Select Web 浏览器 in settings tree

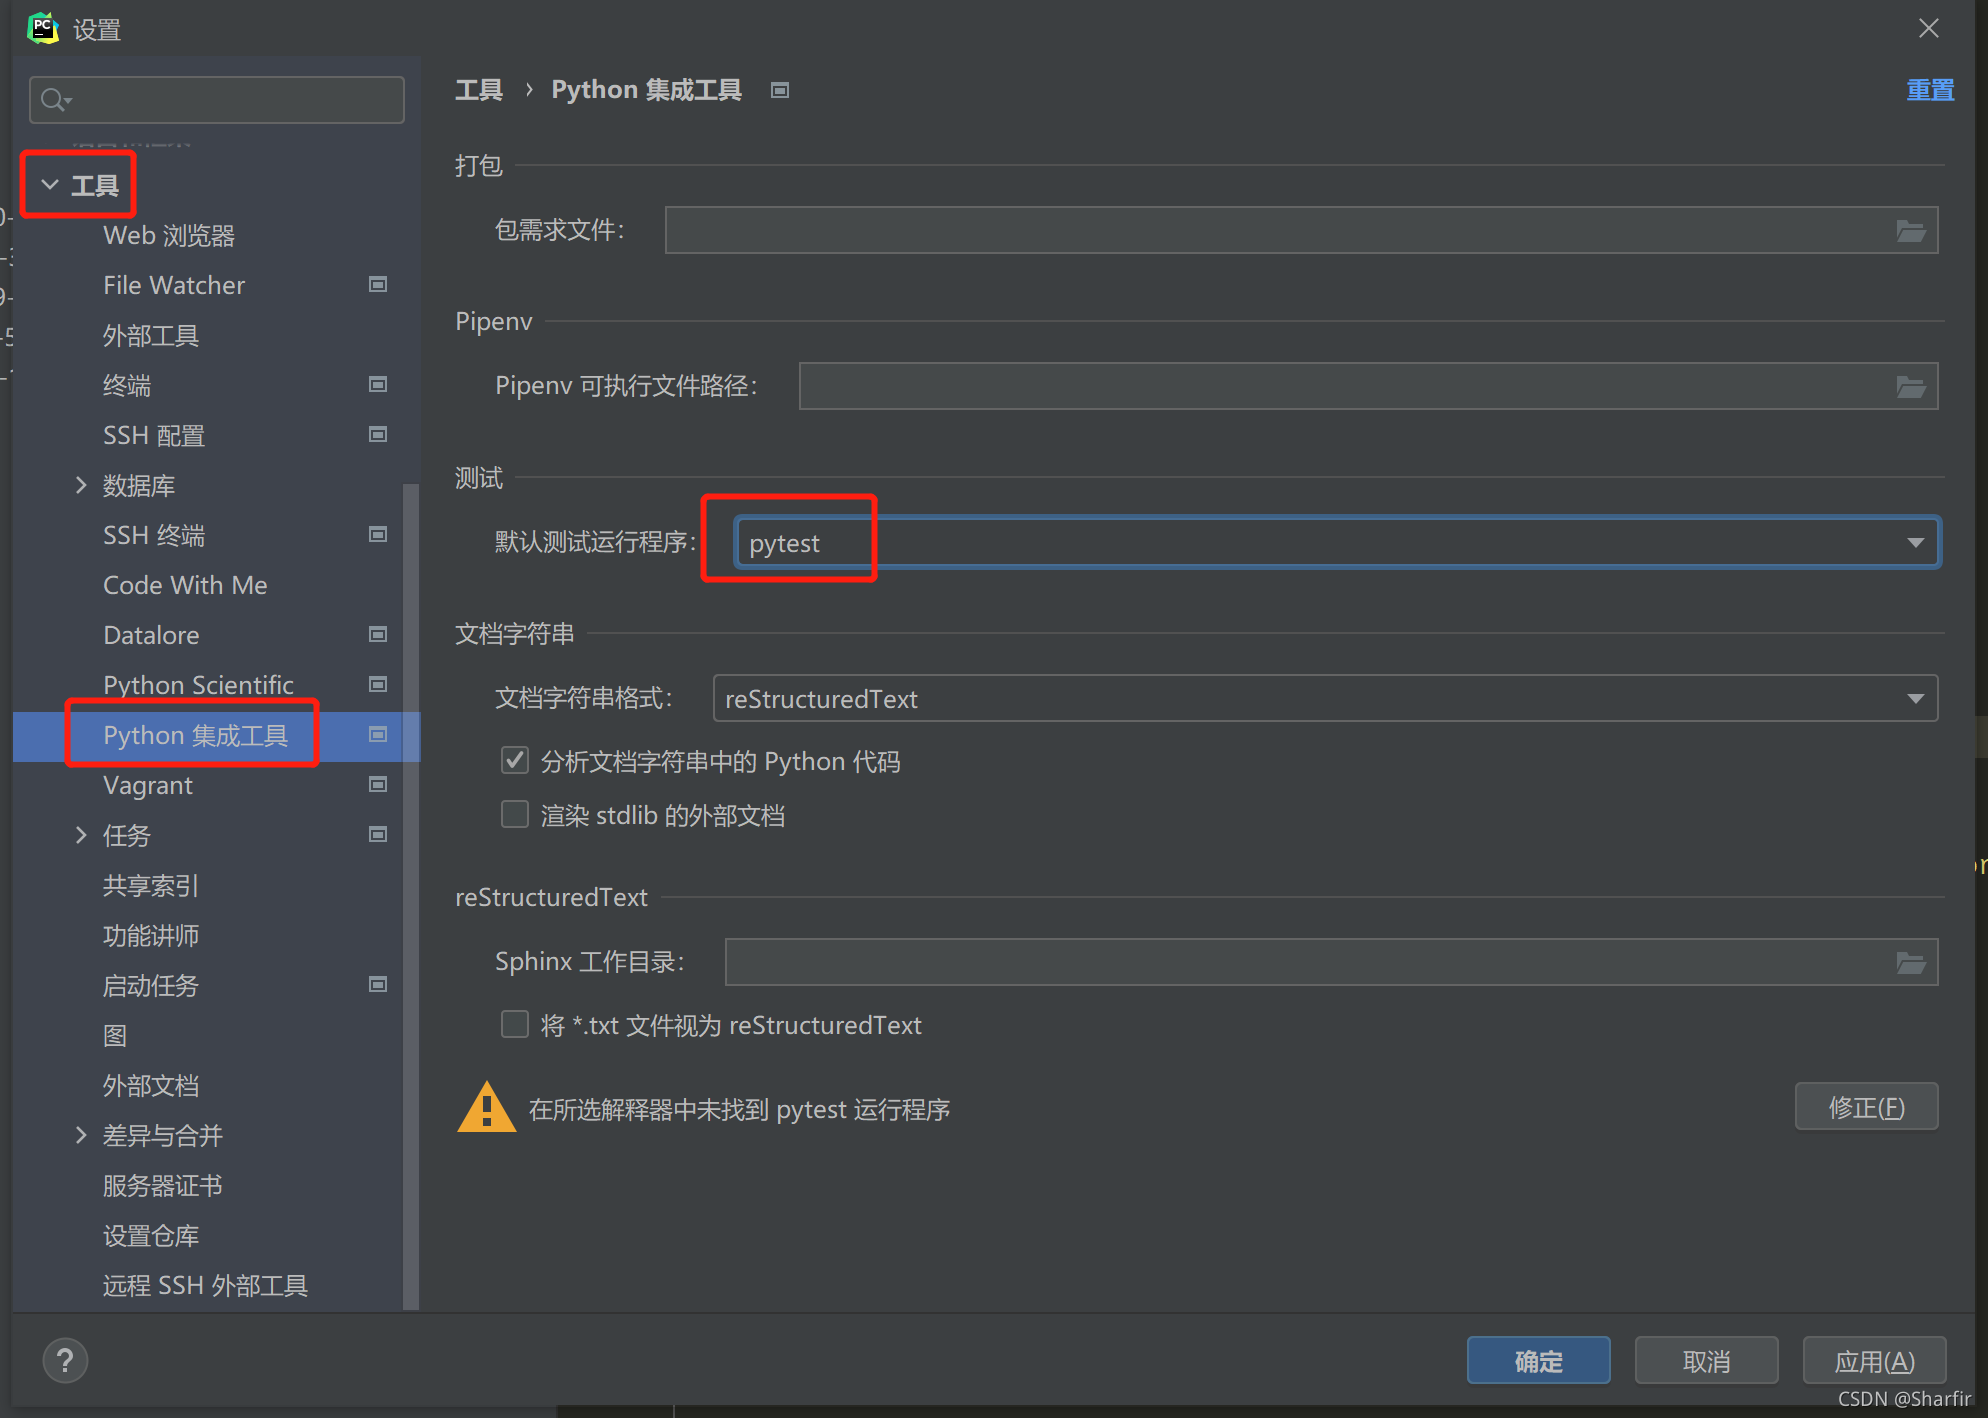169,236
